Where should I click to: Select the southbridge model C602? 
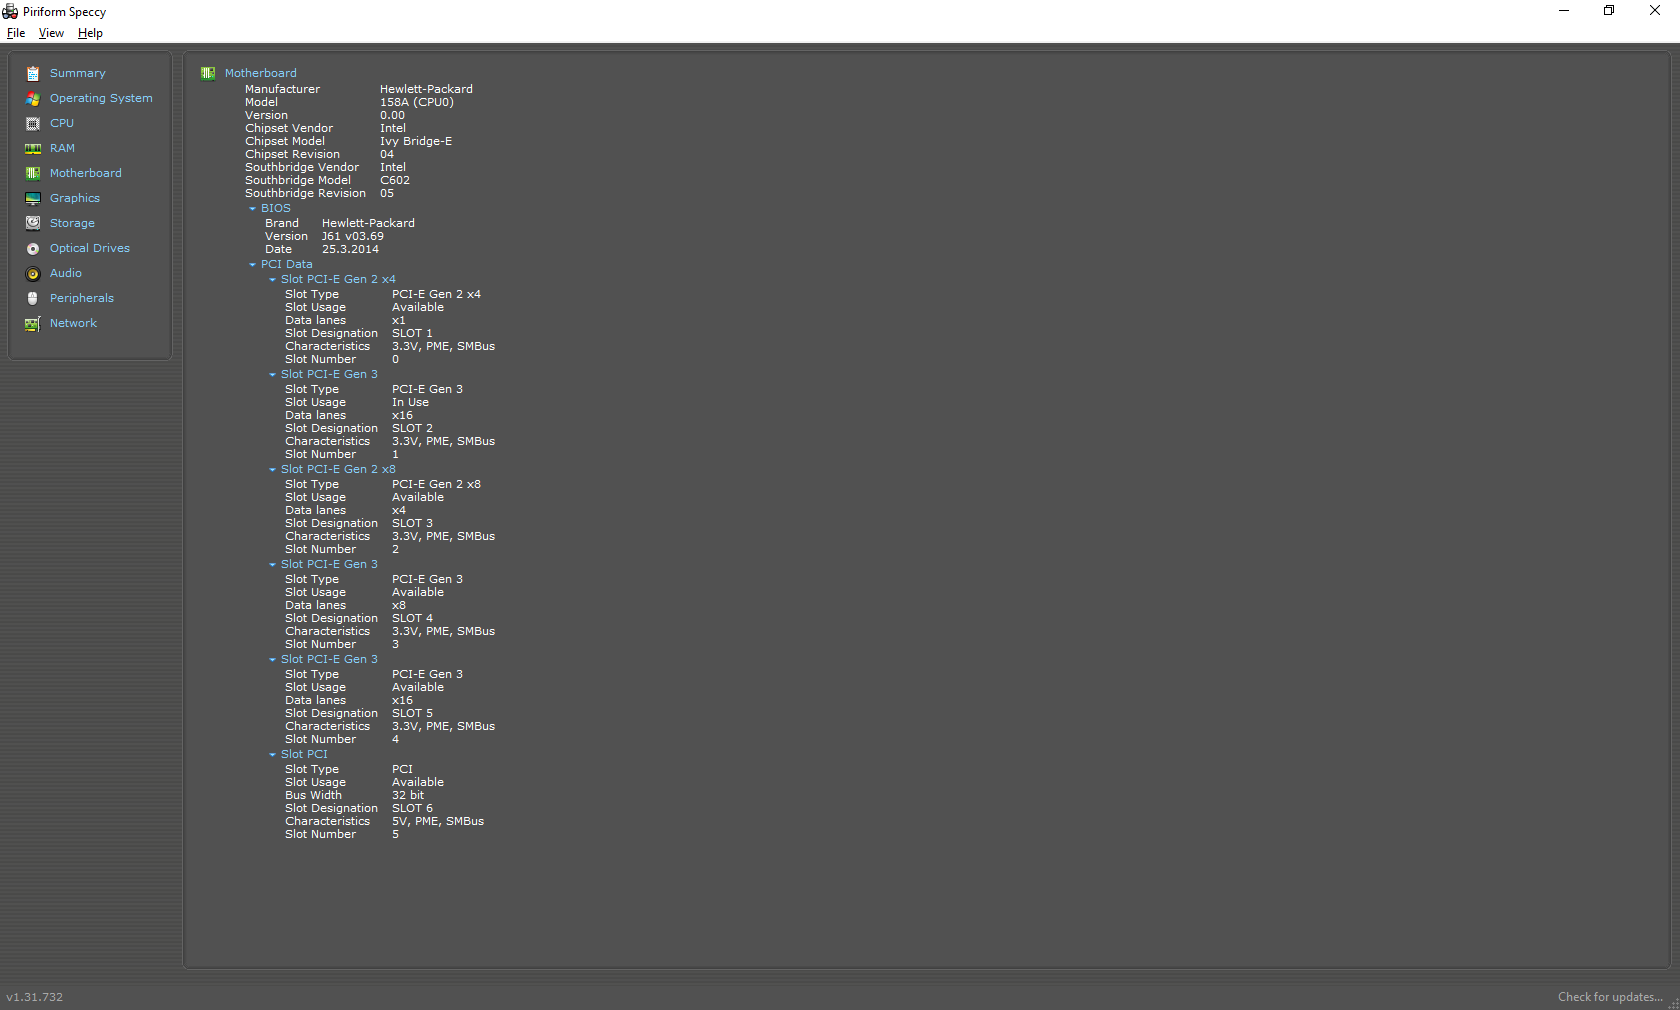(395, 180)
